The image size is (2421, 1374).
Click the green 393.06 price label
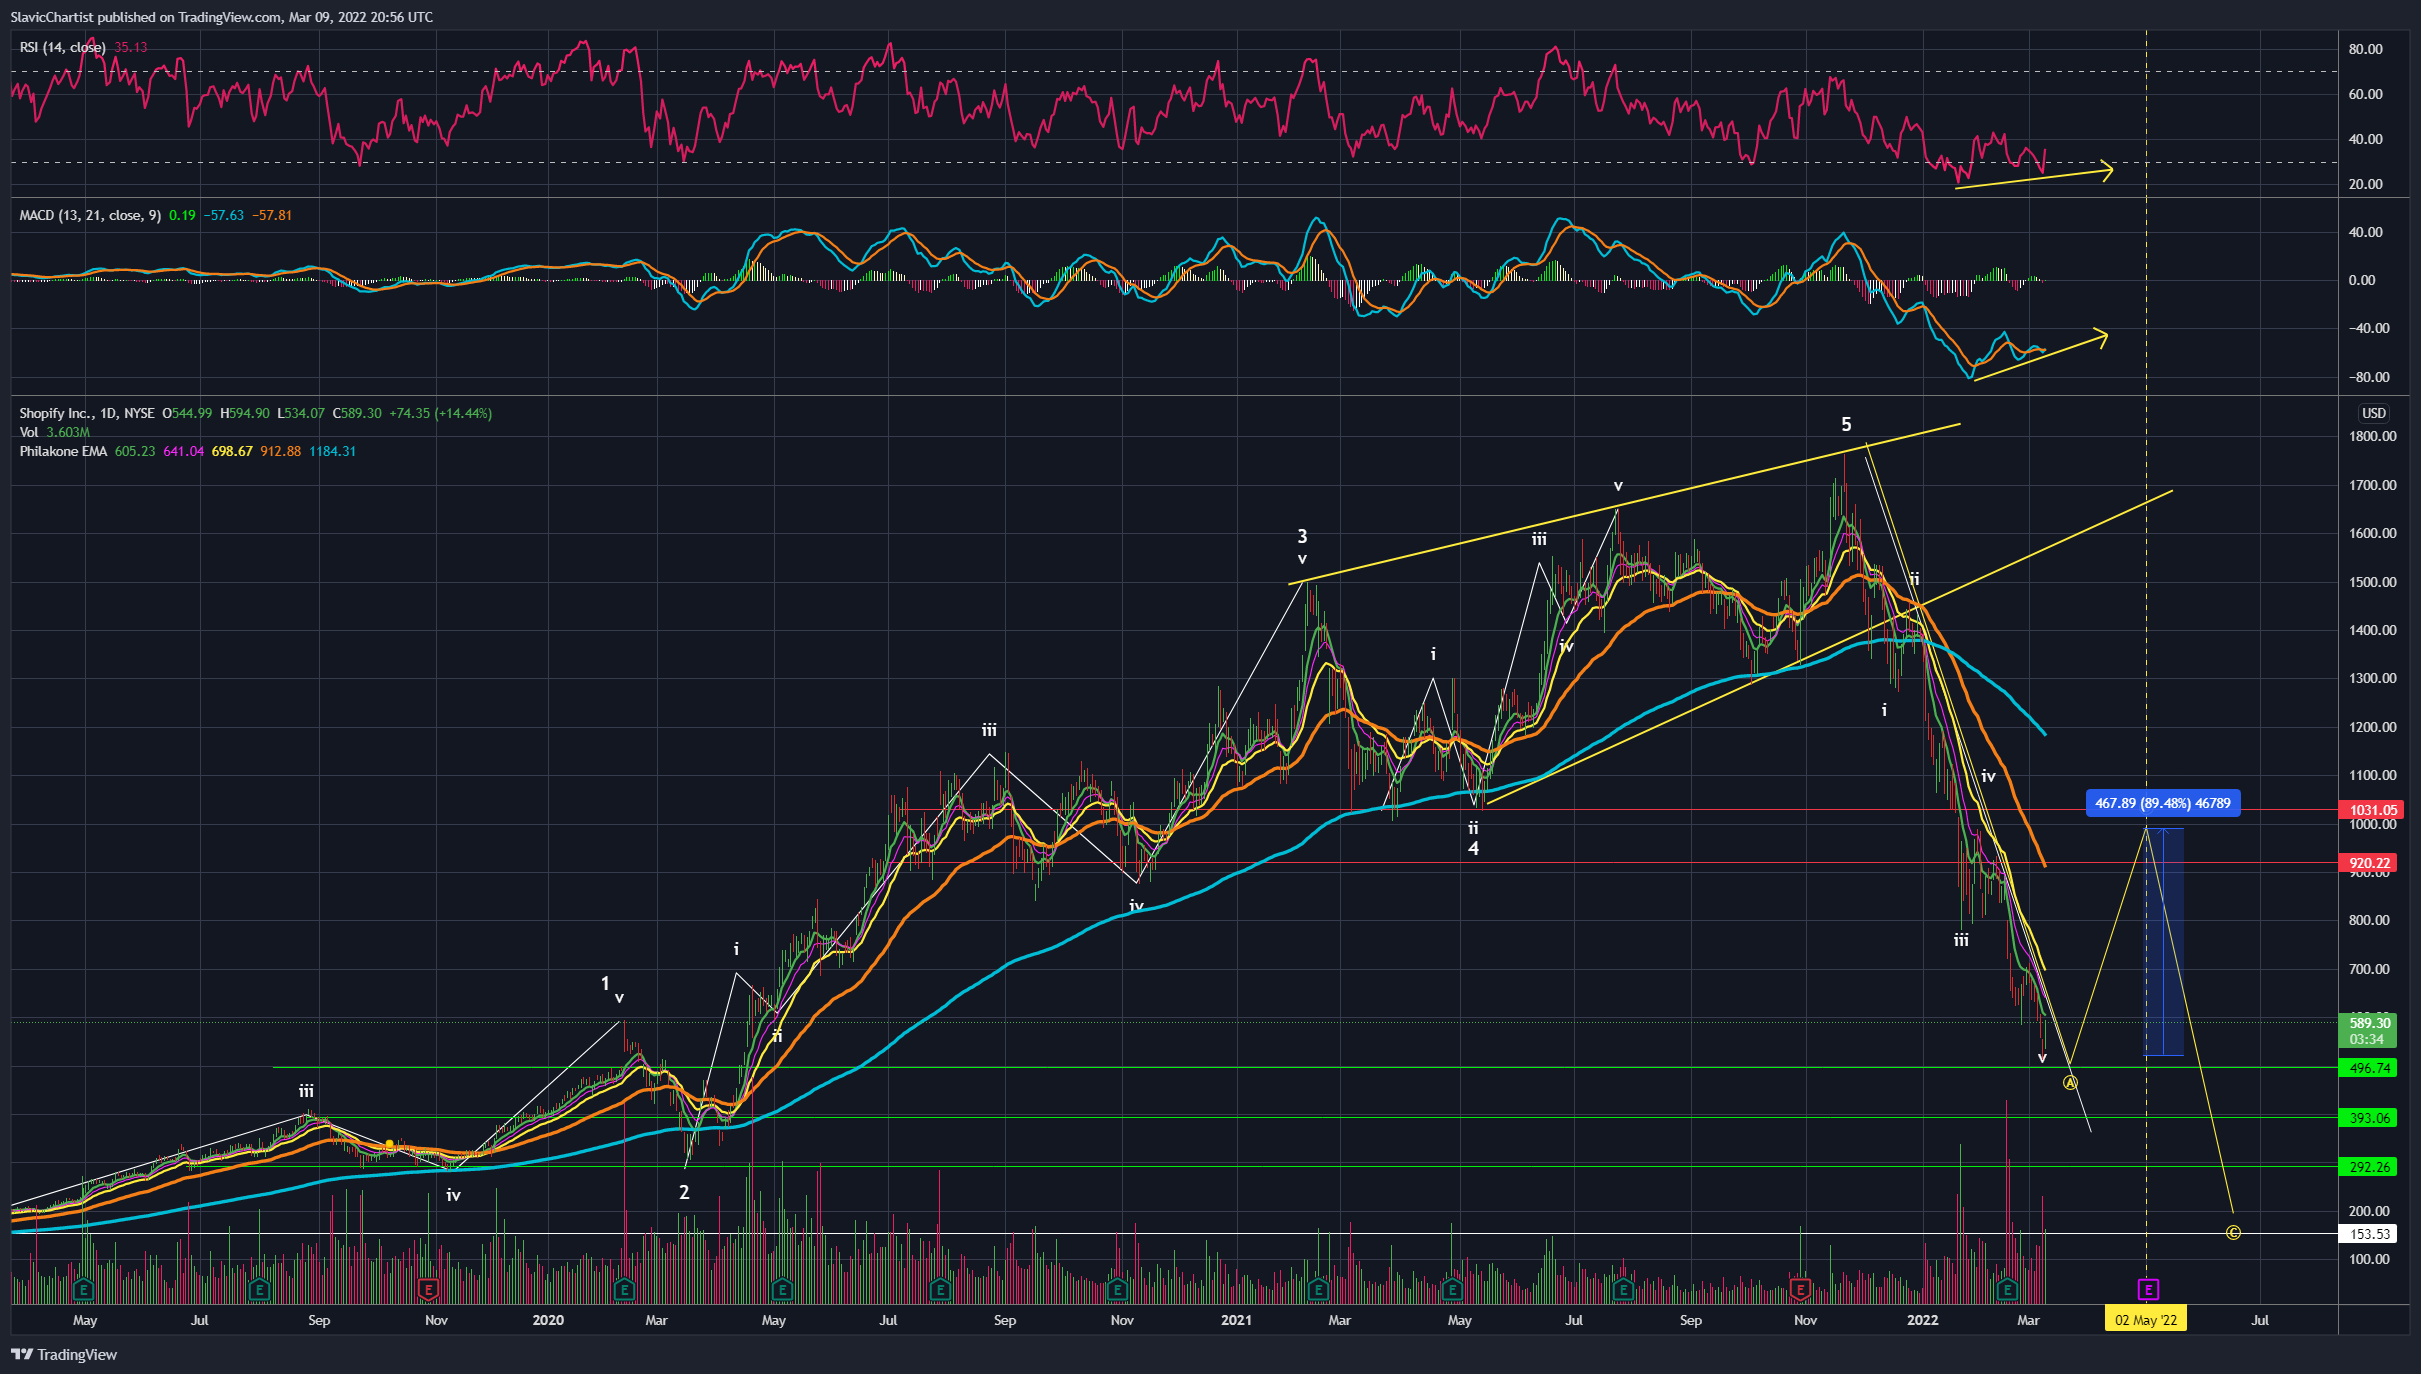pyautogui.click(x=2368, y=1118)
